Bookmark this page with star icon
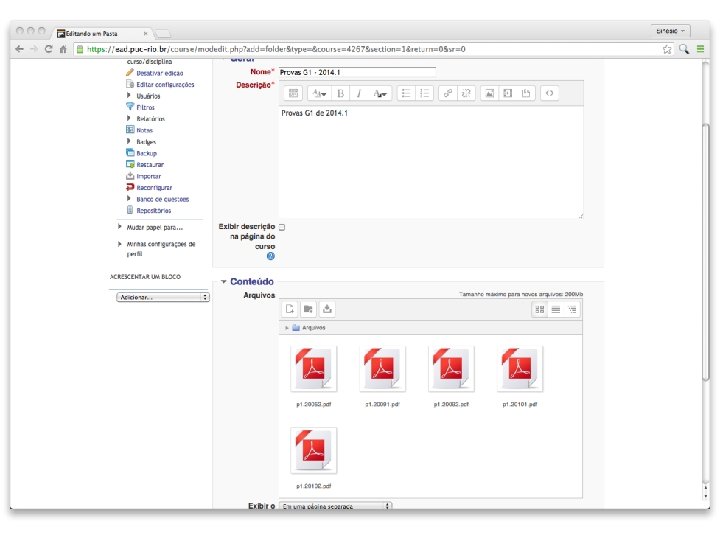This screenshot has height=540, width=720. click(x=667, y=49)
